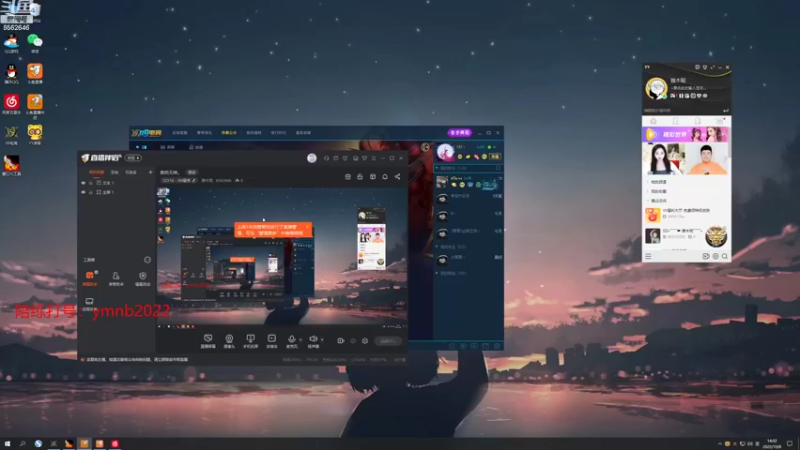The image size is (800, 450).
Task: Edit the DOTA stream title
Action: pos(194,181)
